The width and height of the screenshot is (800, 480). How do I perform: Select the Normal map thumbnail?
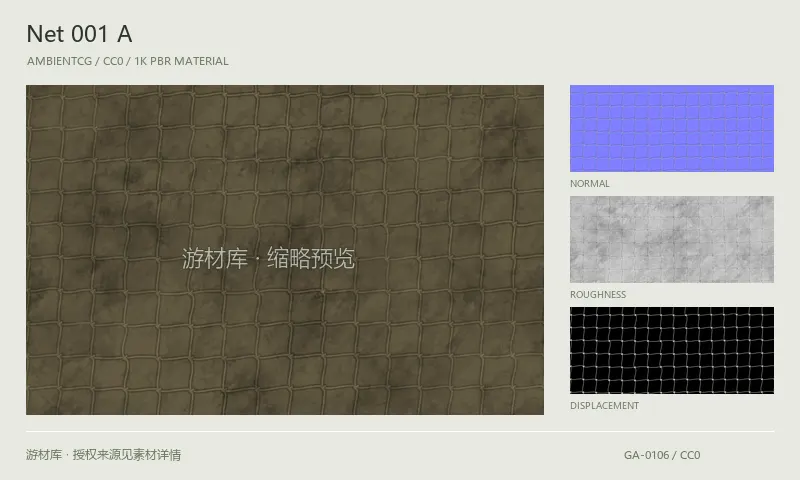[671, 129]
